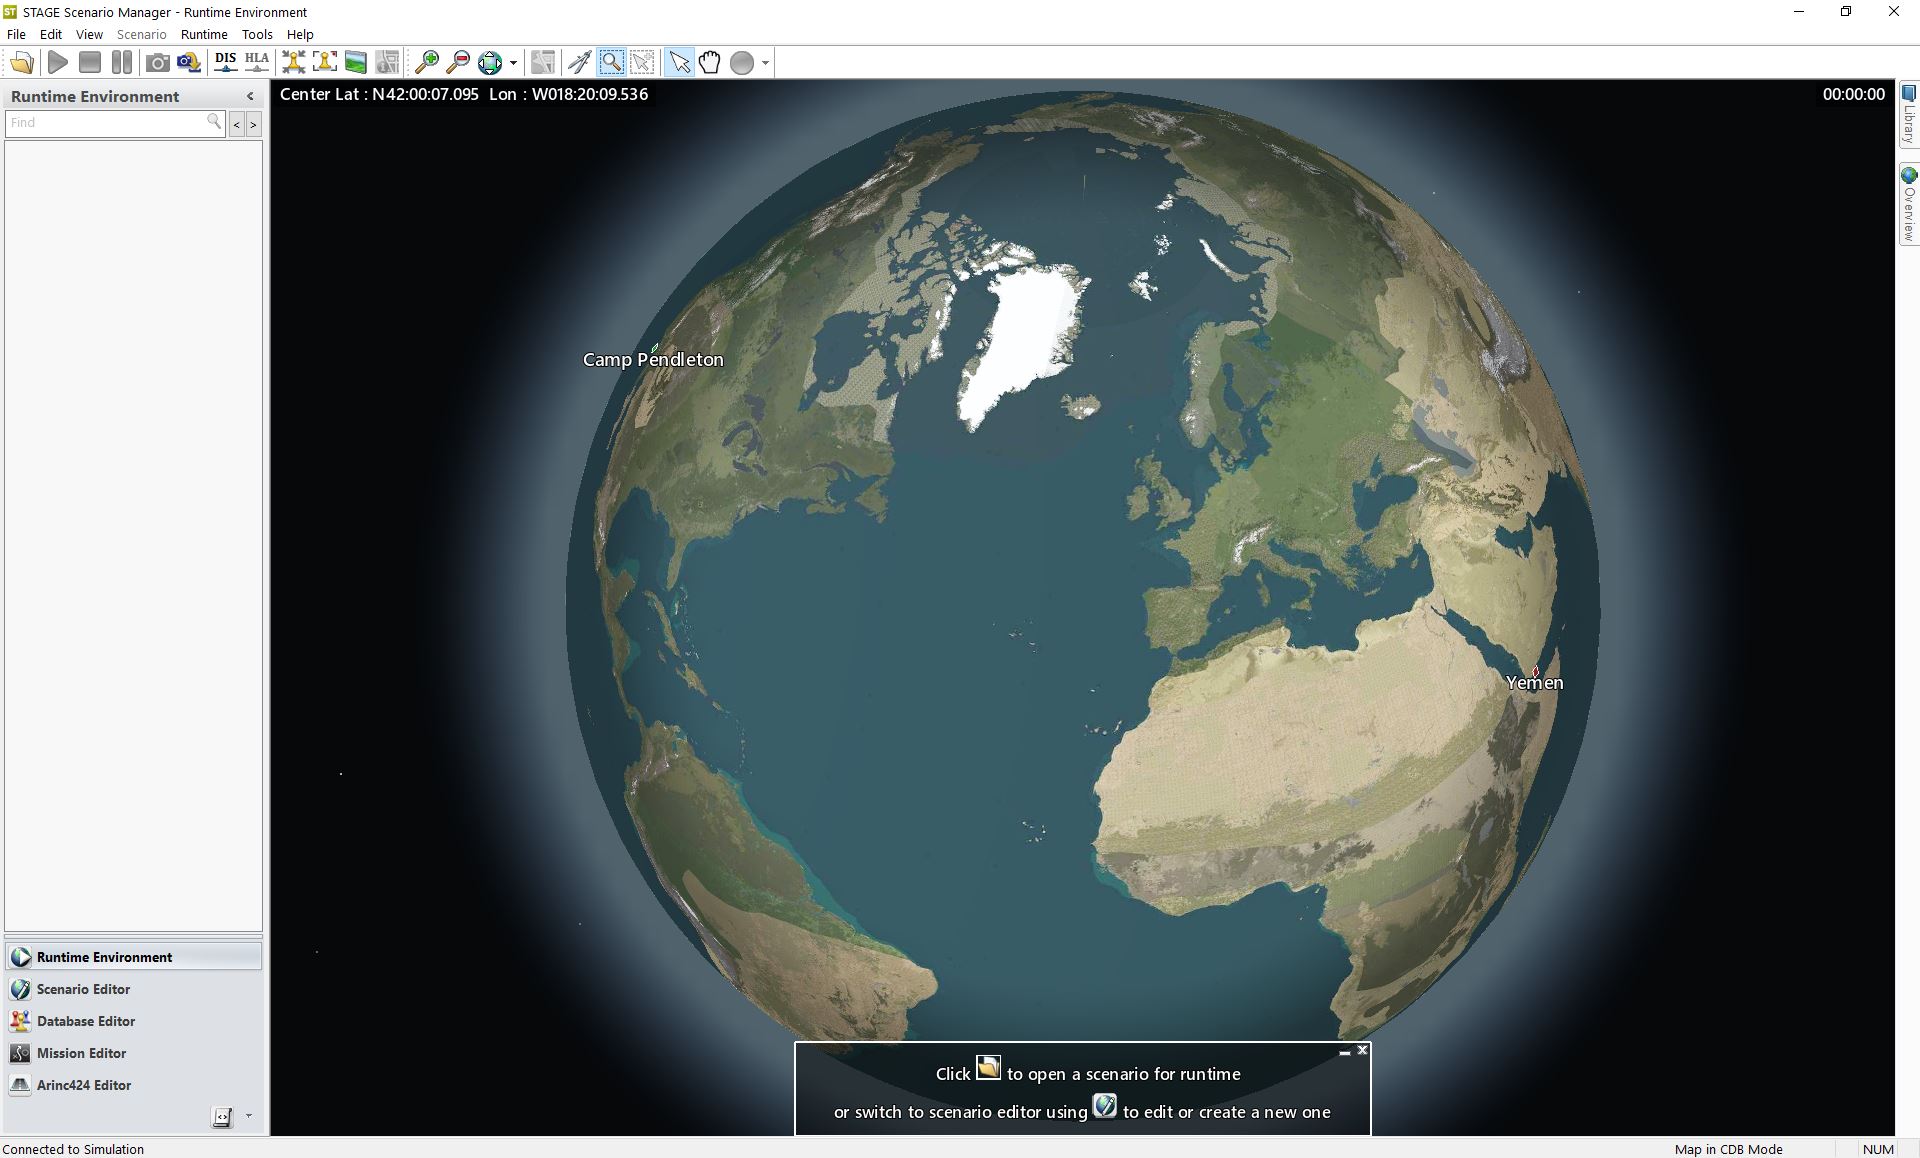Click the zoom in magnifier icon
This screenshot has height=1158, width=1920.
(427, 63)
